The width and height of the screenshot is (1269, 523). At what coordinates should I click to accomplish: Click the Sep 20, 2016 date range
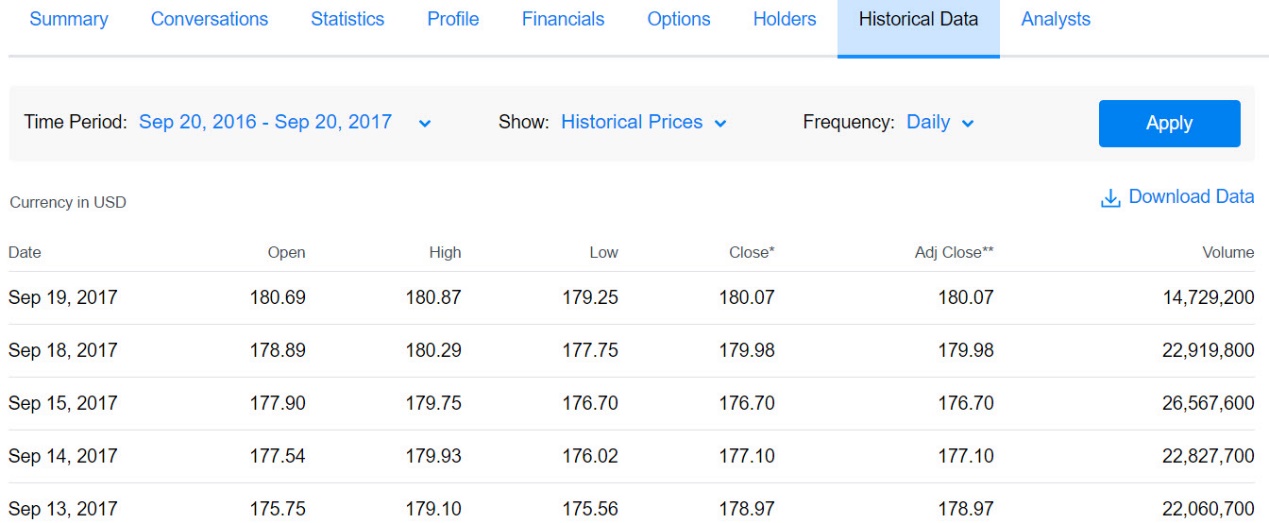tap(265, 122)
